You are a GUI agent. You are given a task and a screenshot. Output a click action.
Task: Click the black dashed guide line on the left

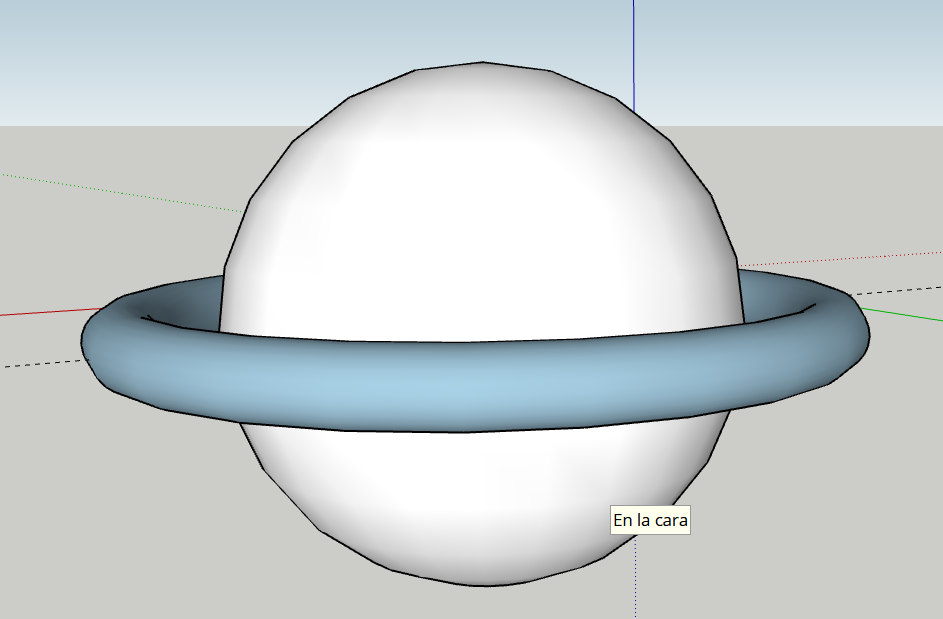point(40,361)
